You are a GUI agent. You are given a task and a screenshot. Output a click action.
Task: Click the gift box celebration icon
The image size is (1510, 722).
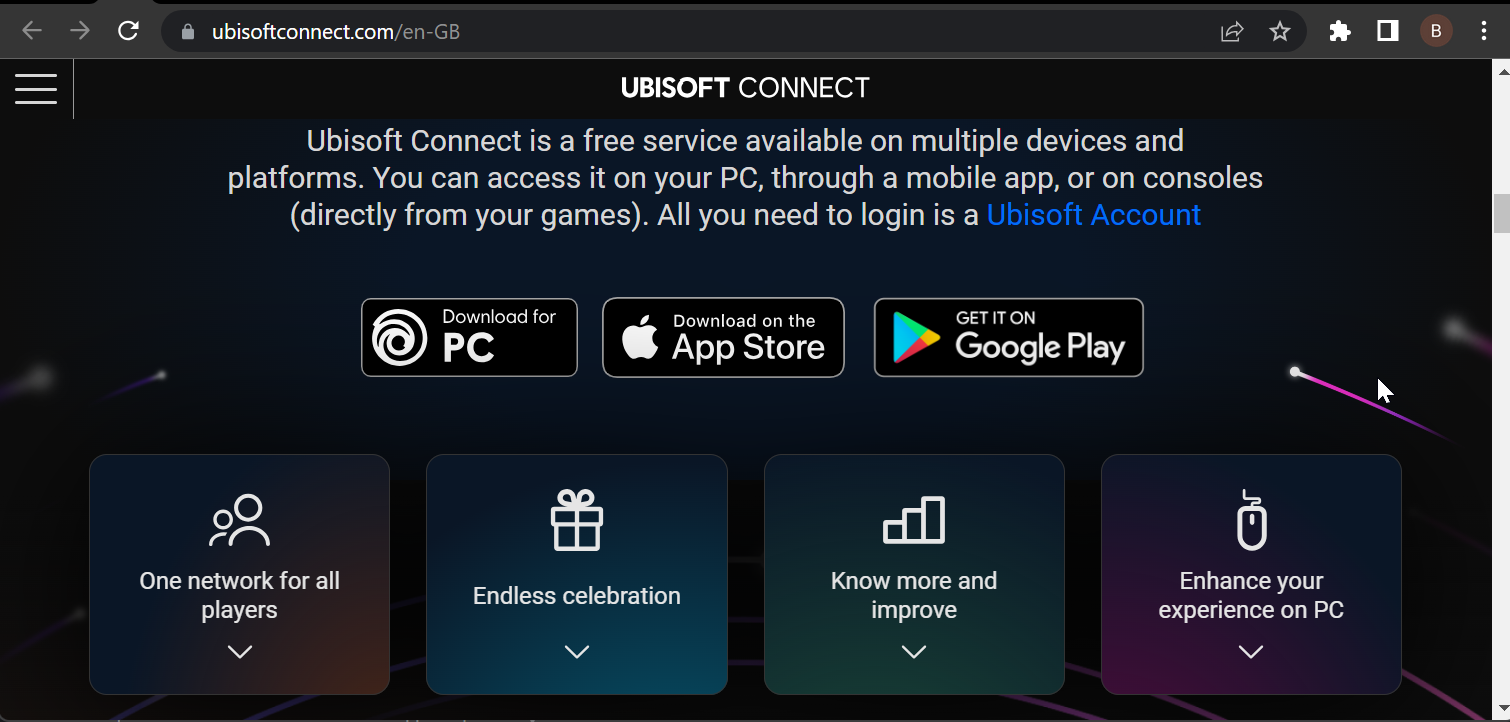577,520
